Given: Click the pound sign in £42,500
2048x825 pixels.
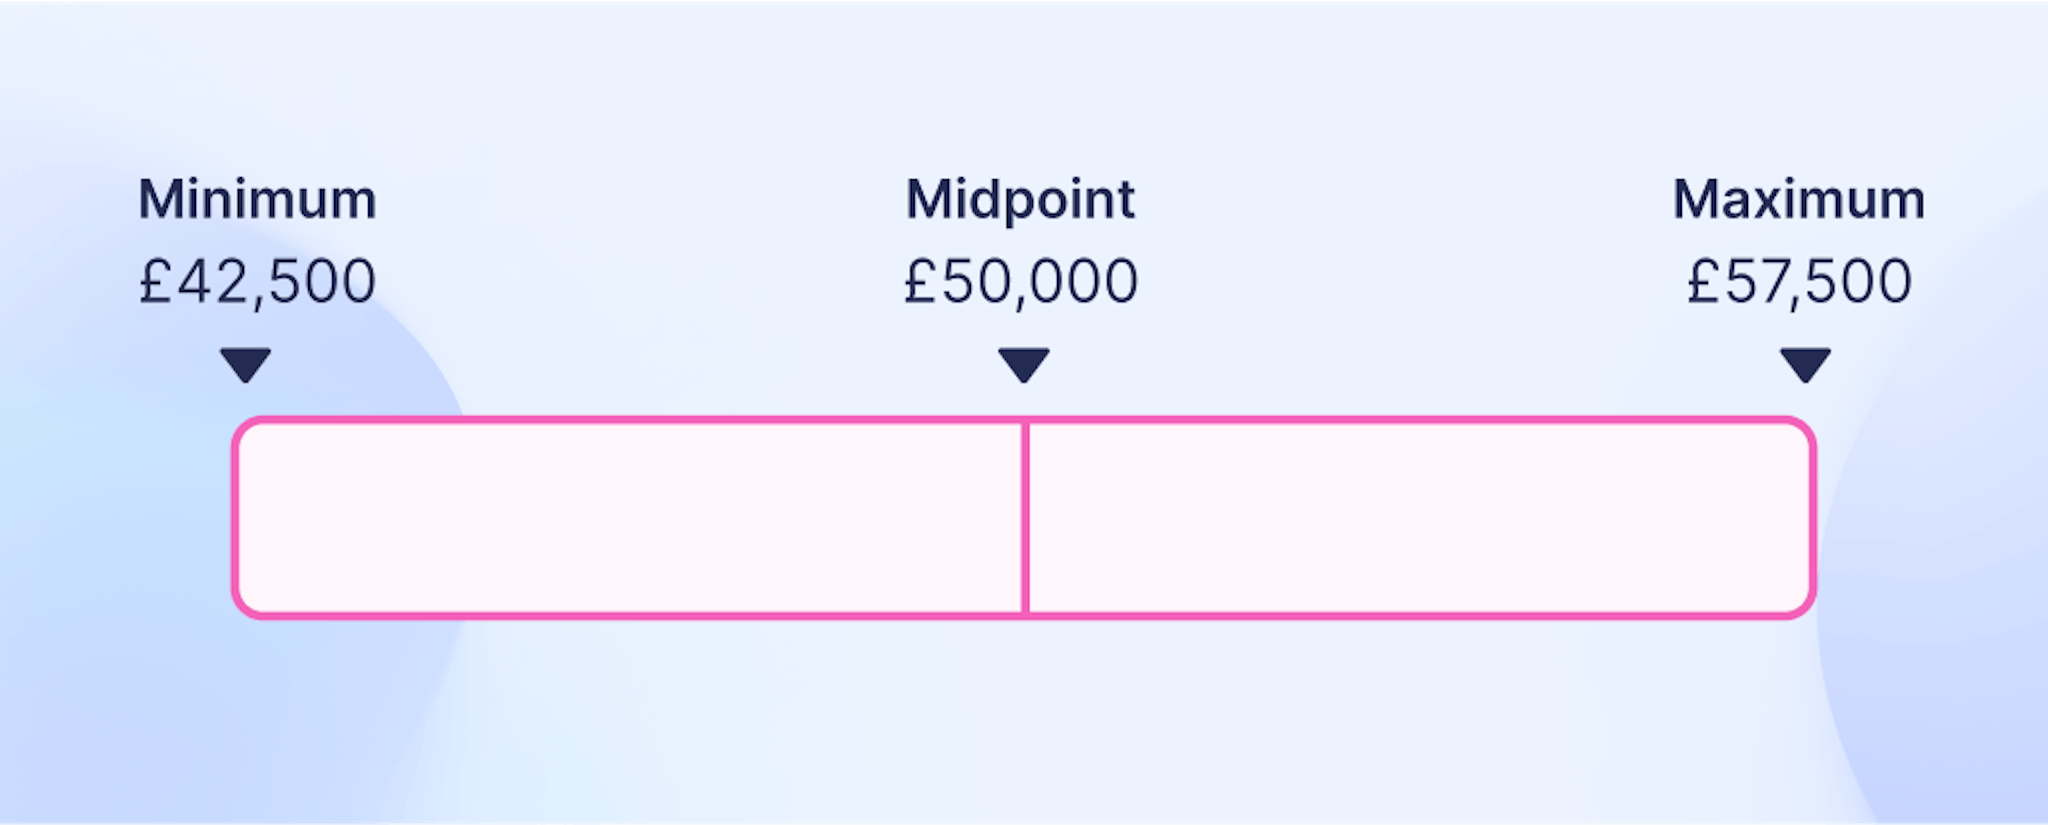Looking at the screenshot, I should (x=155, y=281).
